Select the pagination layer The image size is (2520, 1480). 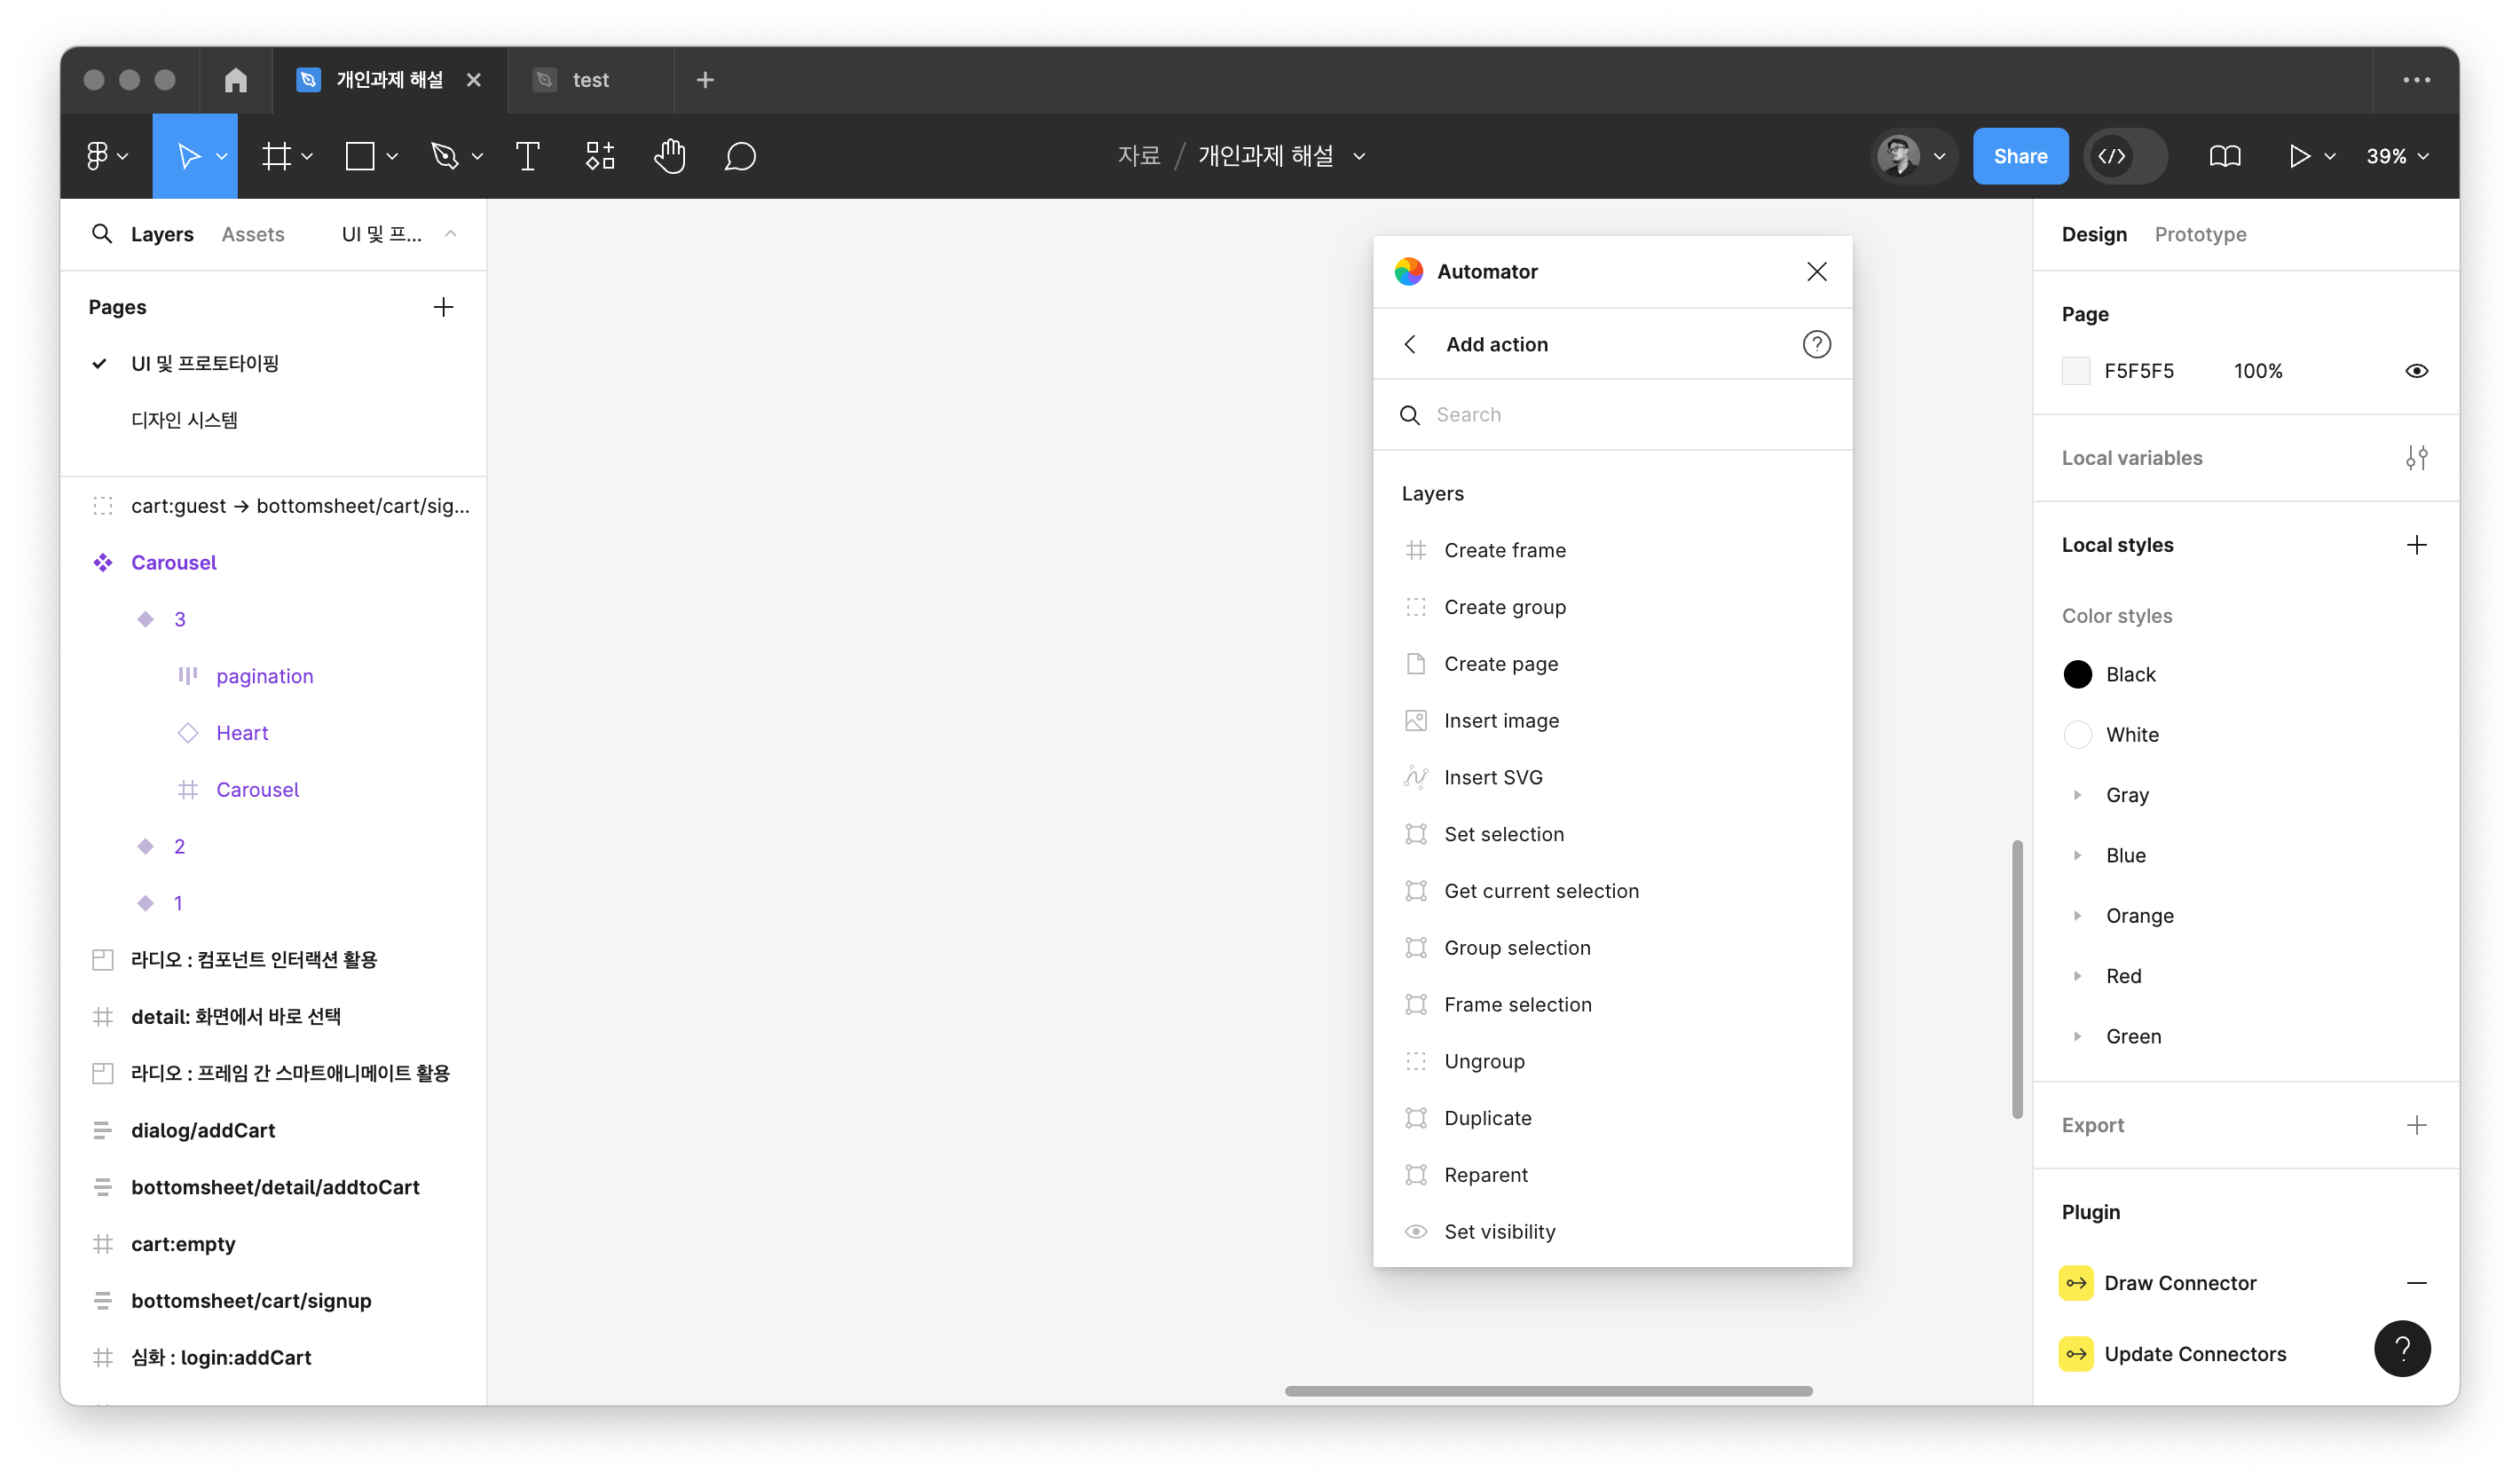pyautogui.click(x=264, y=677)
